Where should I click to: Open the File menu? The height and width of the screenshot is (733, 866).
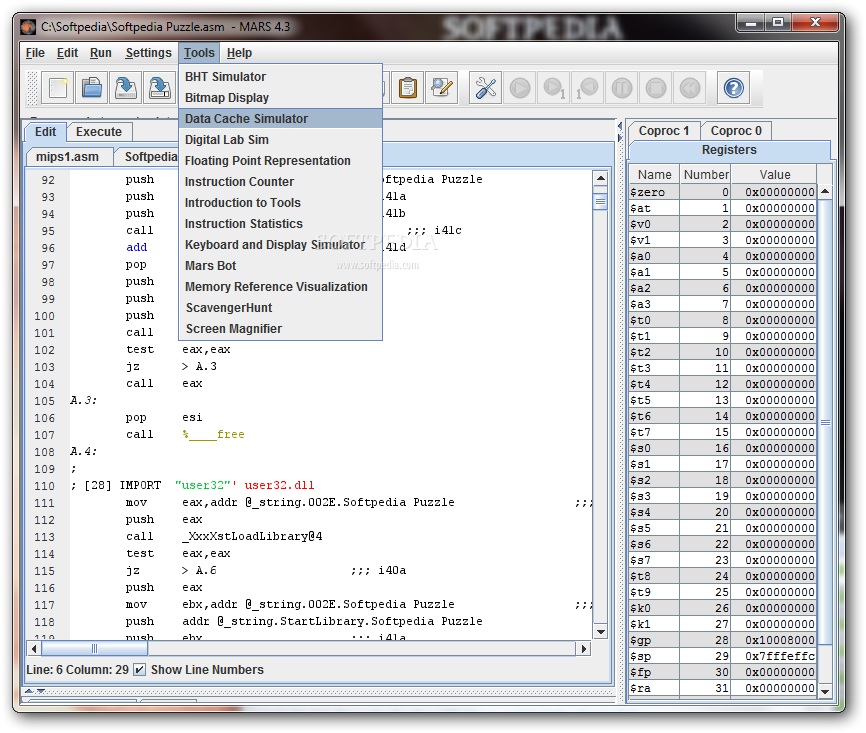(x=35, y=53)
